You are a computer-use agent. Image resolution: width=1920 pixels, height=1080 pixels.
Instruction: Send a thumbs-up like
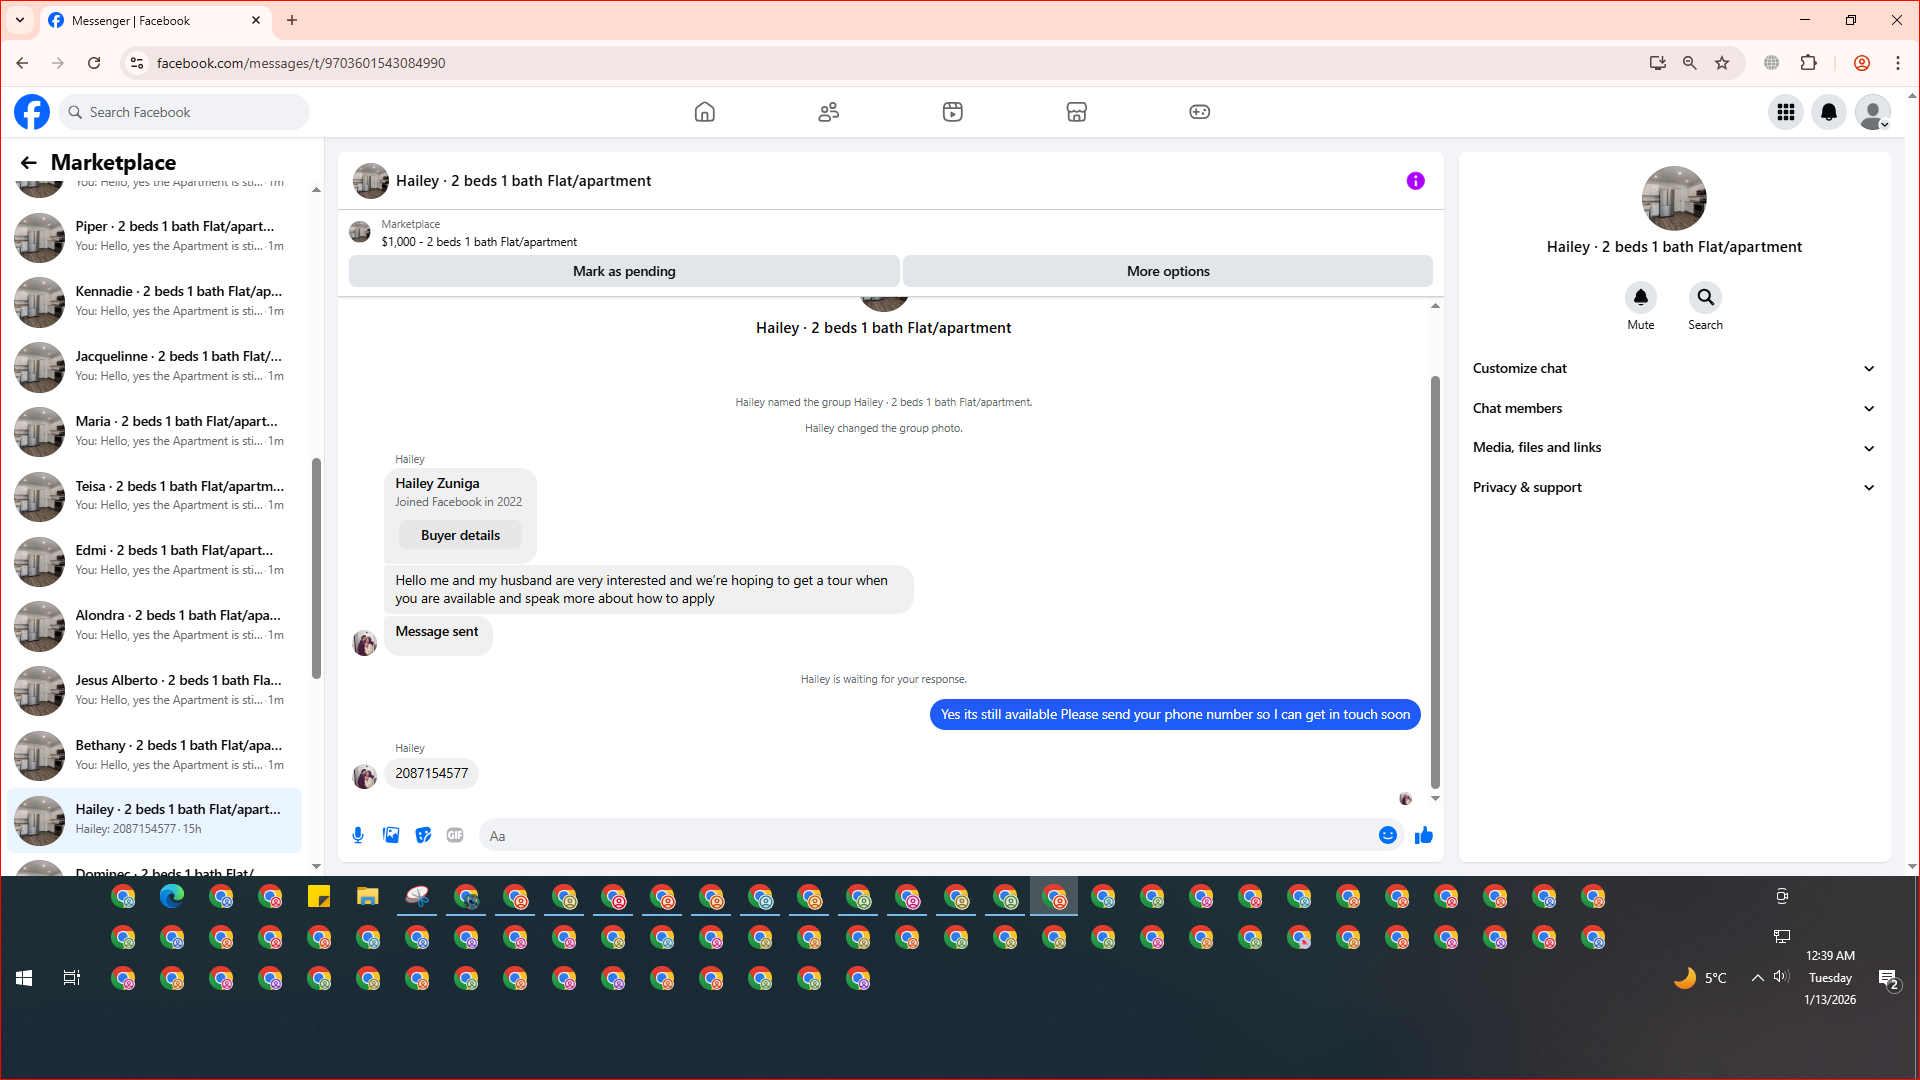click(x=1424, y=835)
